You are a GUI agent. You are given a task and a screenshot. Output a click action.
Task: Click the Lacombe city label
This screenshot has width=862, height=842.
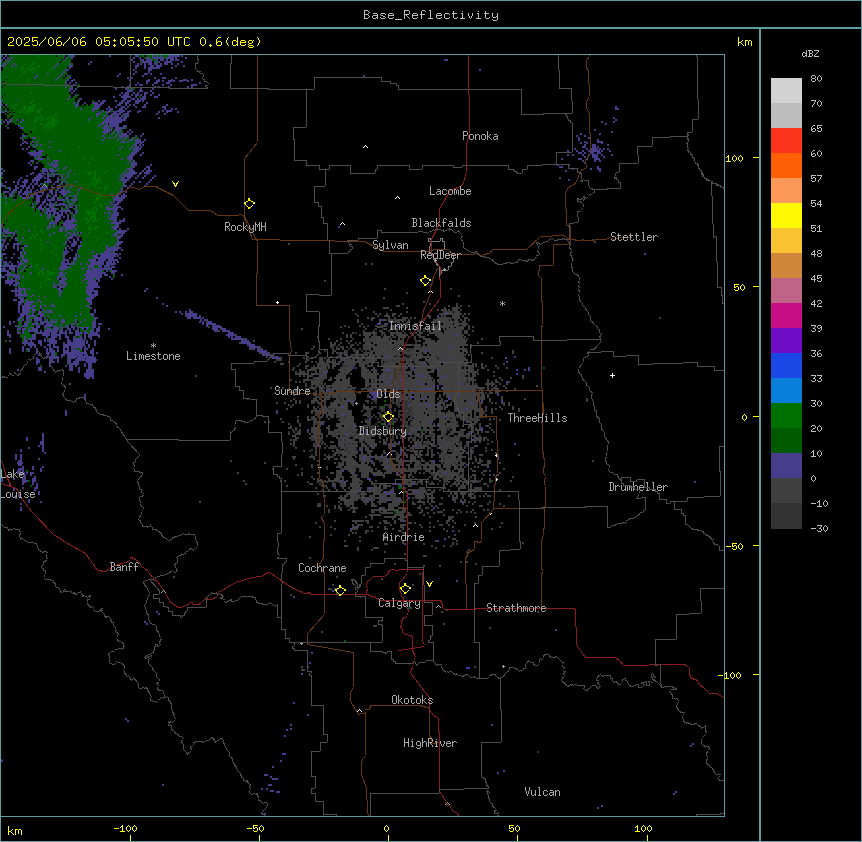450,191
